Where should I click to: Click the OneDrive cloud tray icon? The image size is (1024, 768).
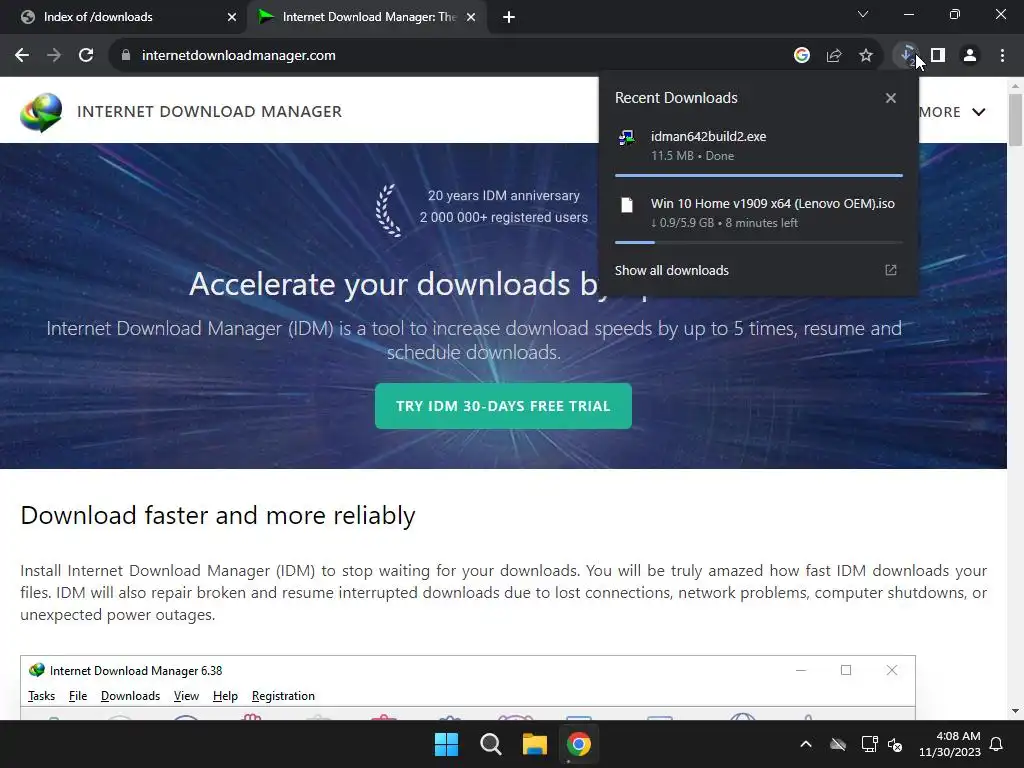(838, 744)
